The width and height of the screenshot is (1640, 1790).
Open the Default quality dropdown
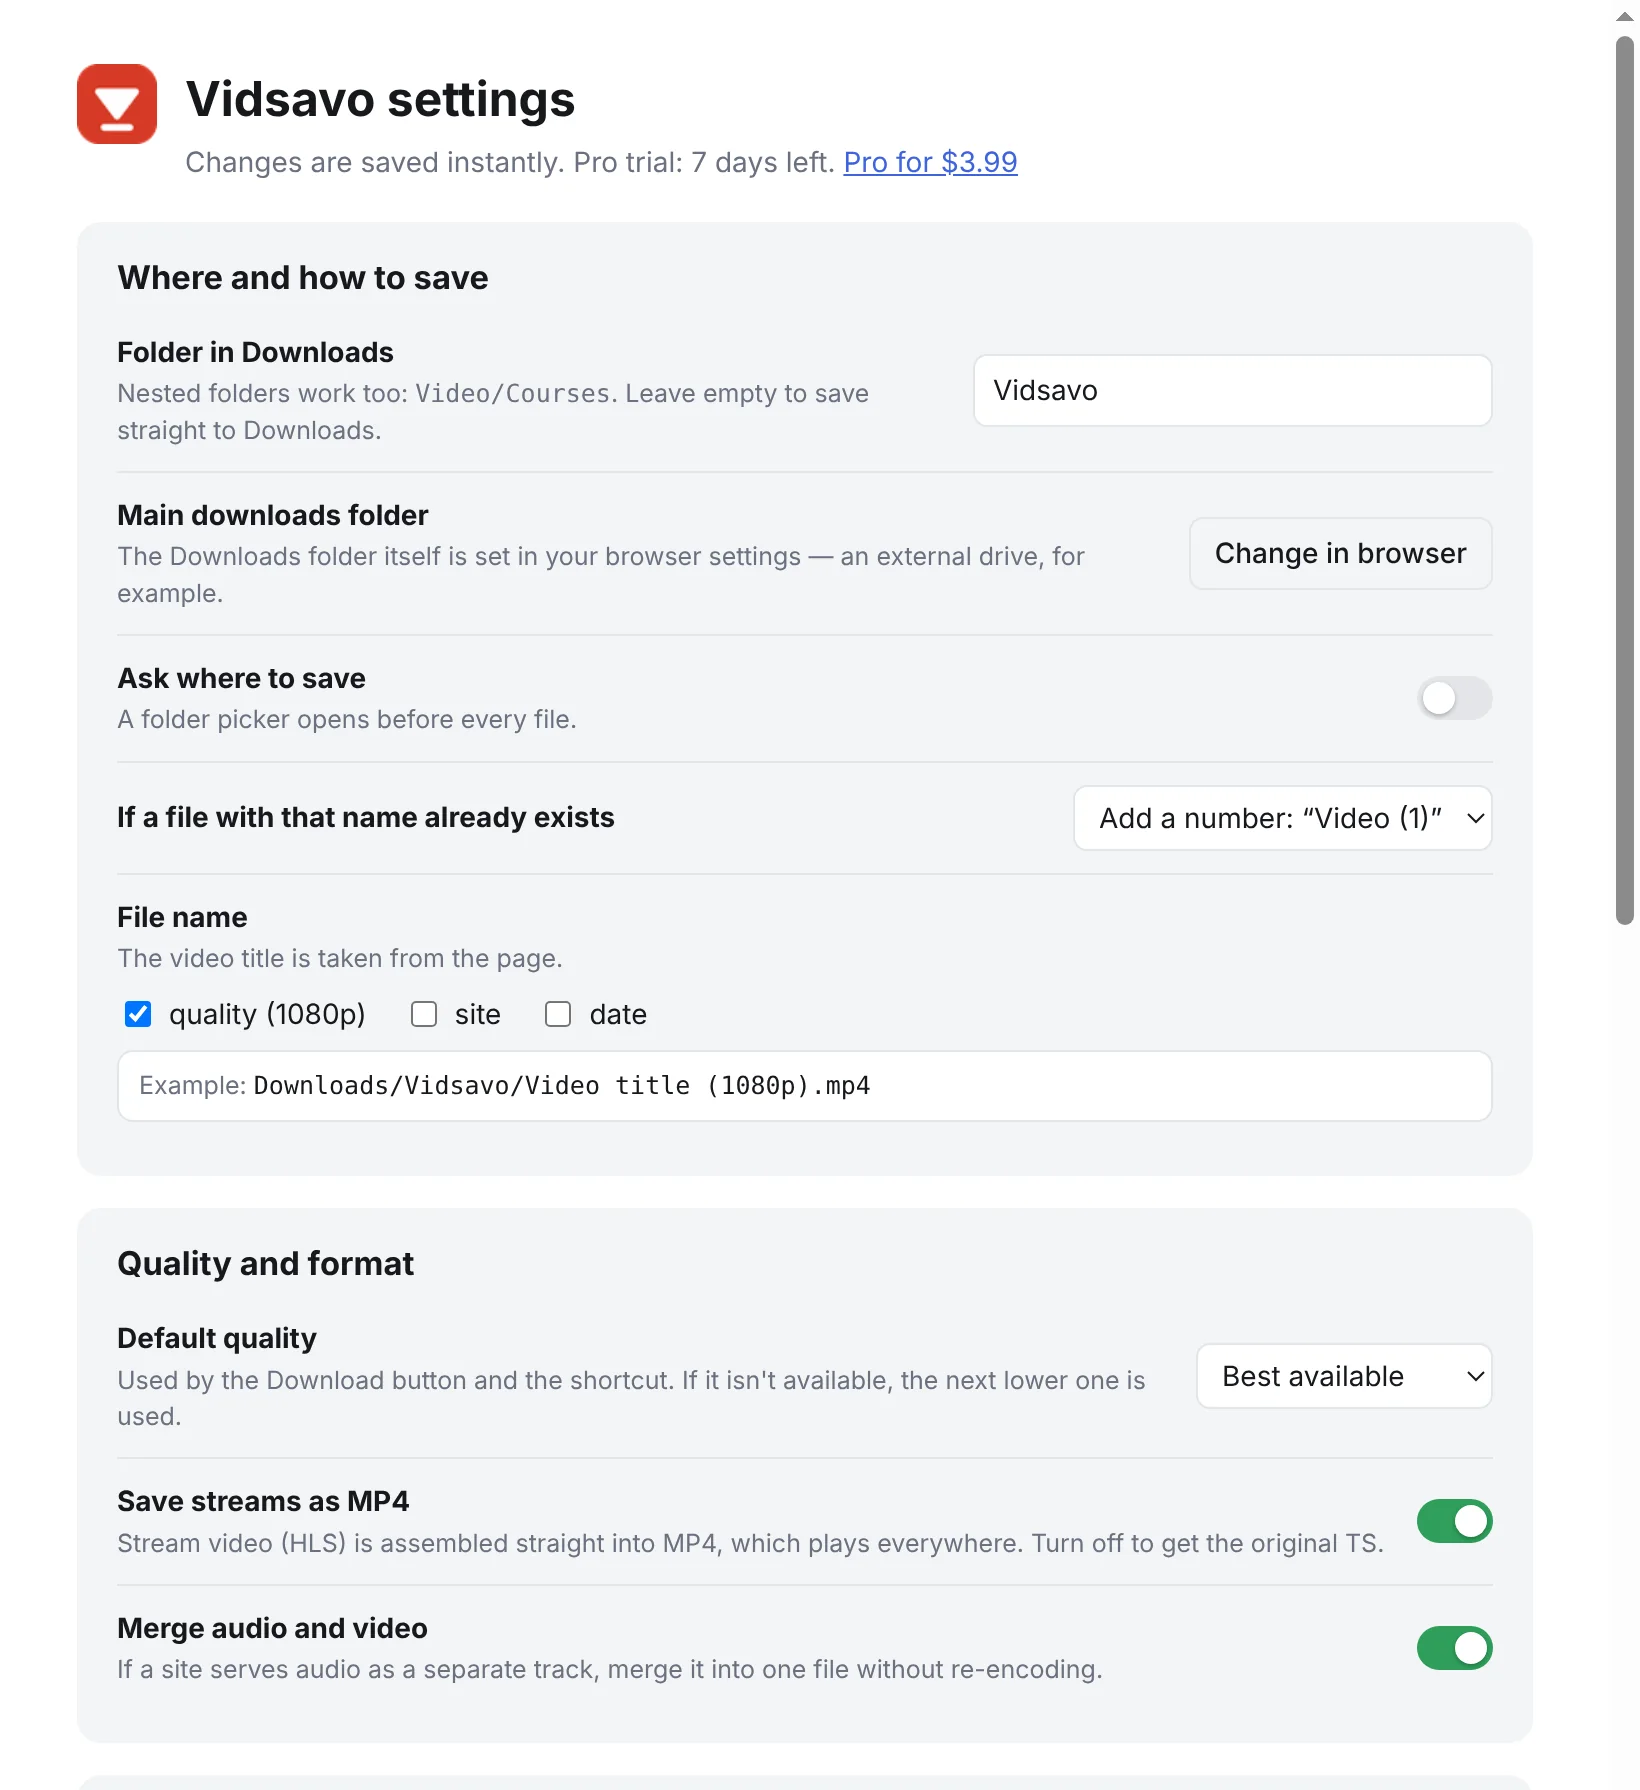[1344, 1376]
